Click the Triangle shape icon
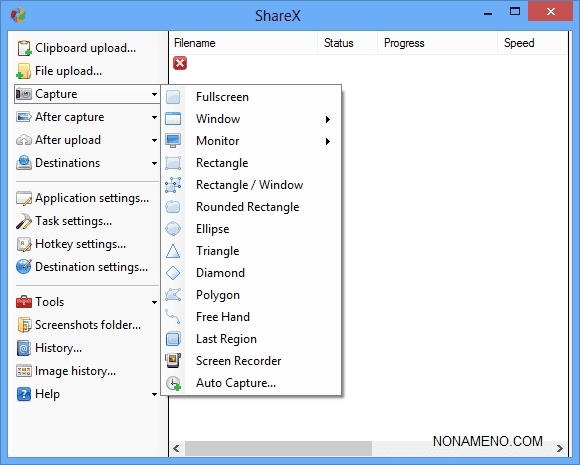This screenshot has width=580, height=465. [173, 251]
